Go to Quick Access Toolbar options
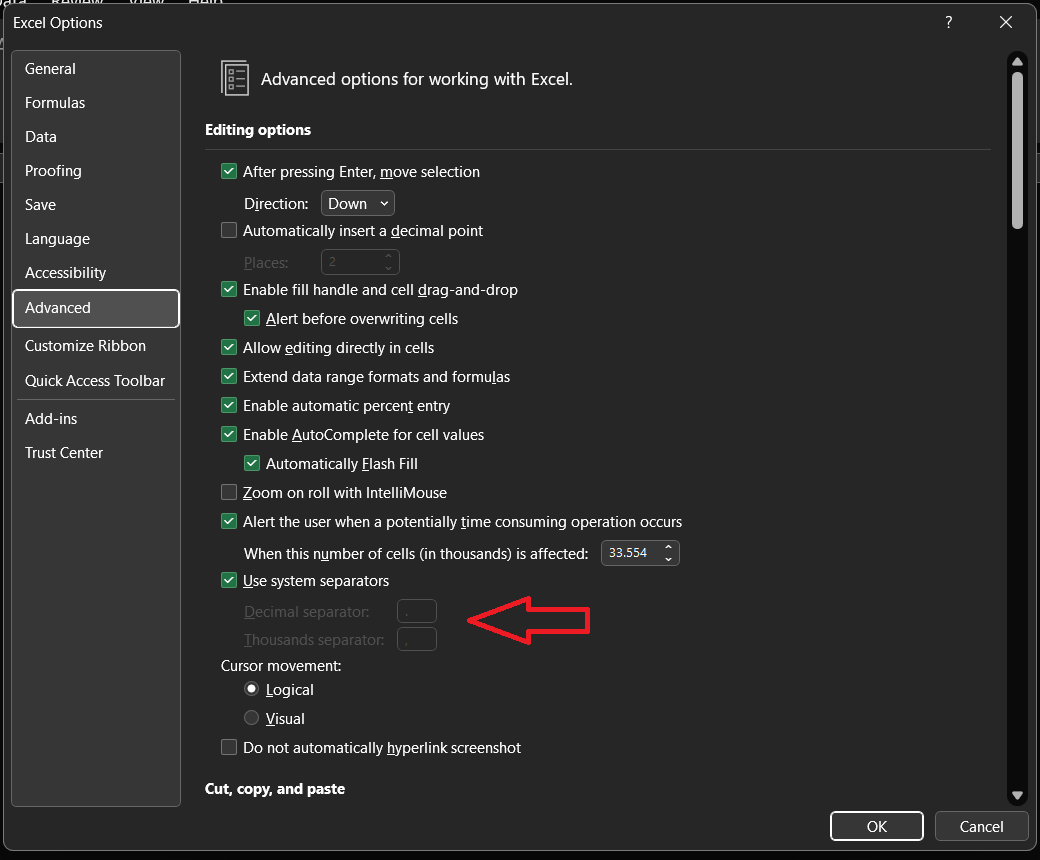The height and width of the screenshot is (860, 1040). [x=95, y=381]
